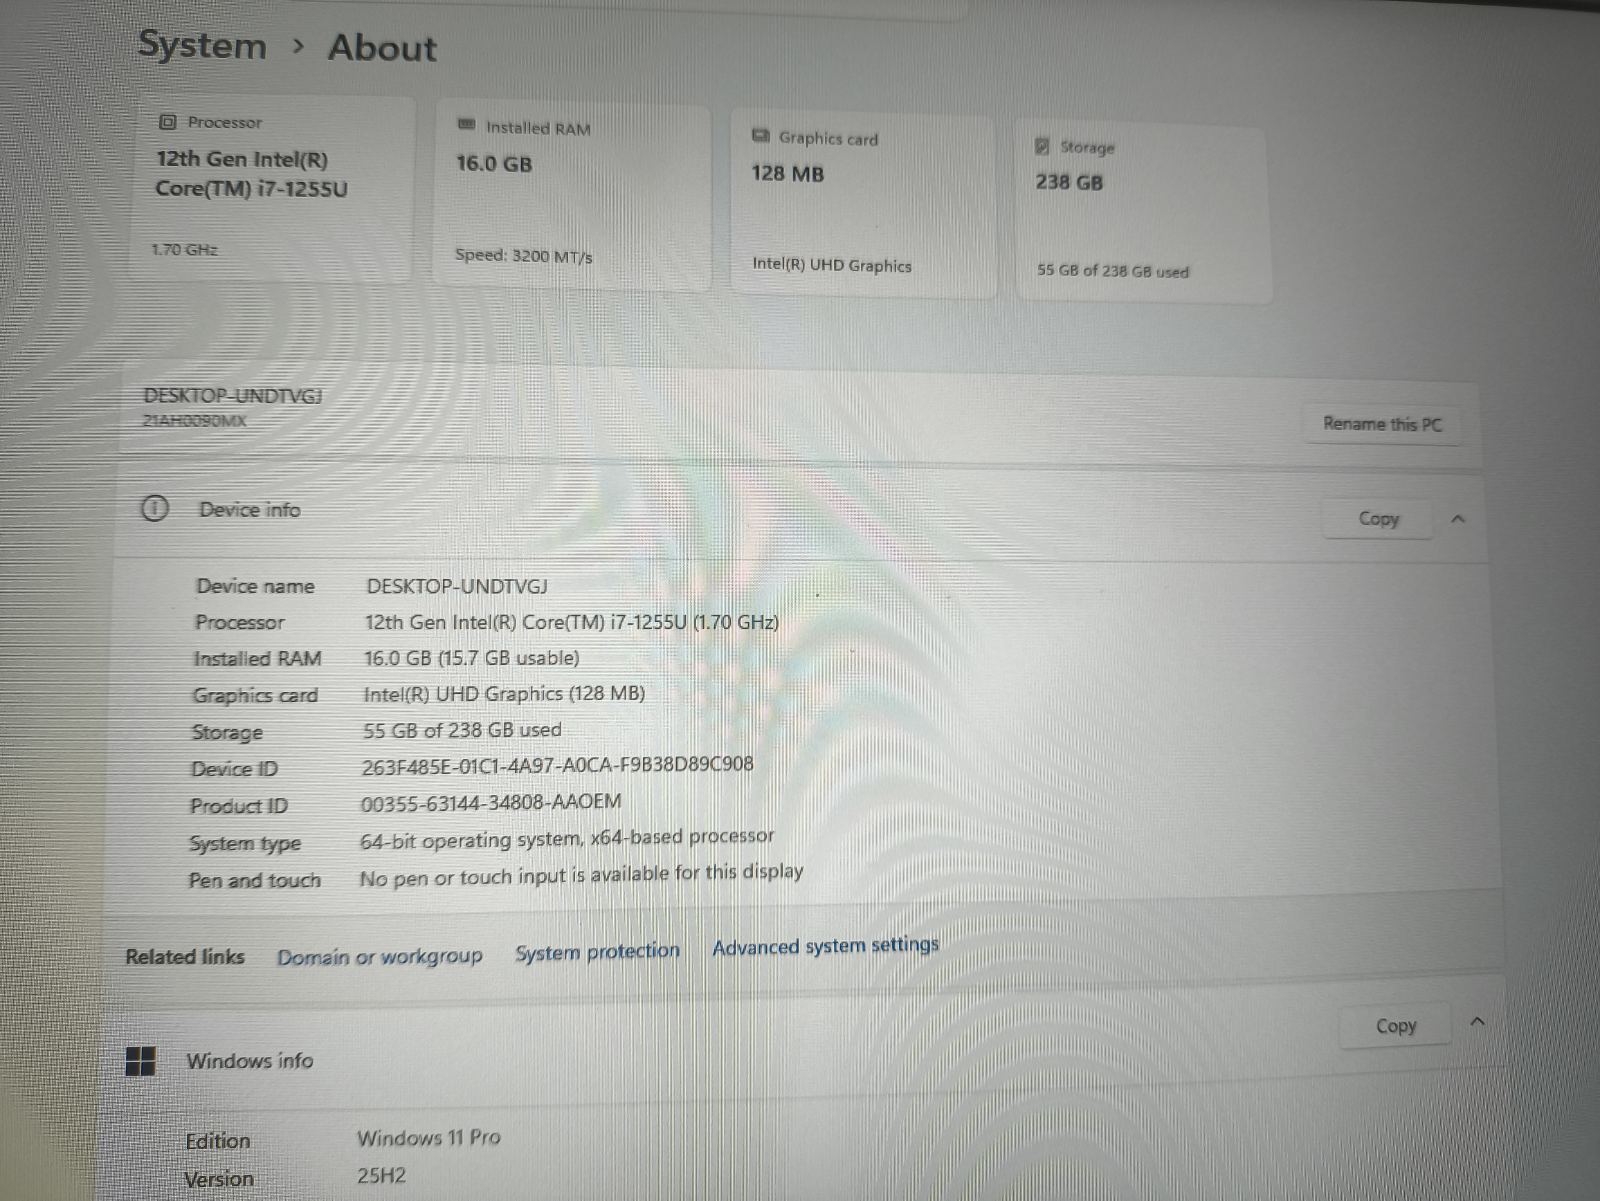Open Domain or workgroup link
This screenshot has width=1600, height=1201.
(379, 957)
